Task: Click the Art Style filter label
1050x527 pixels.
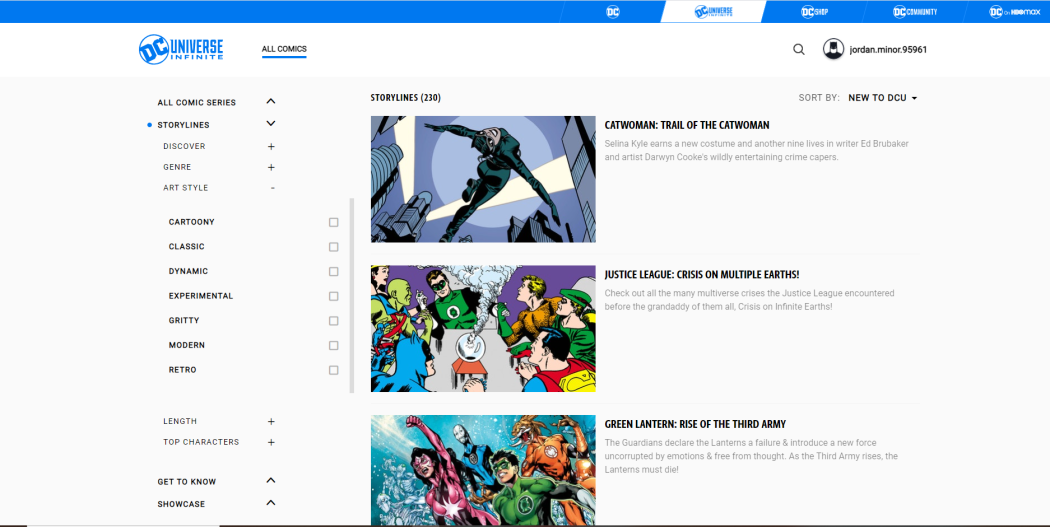Action: [185, 188]
